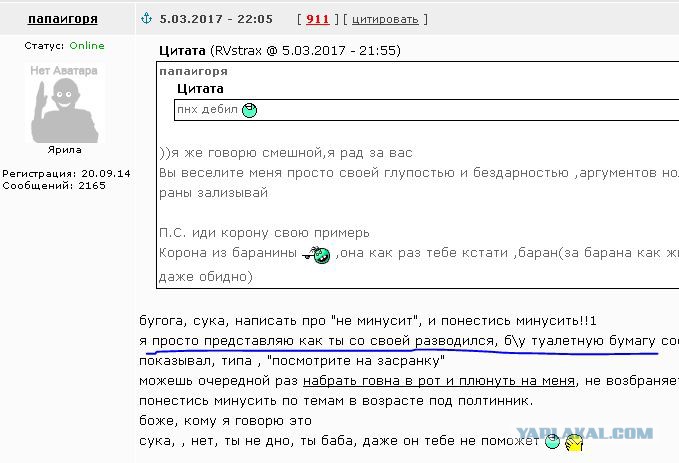Click the line я просто представляю как ты
Screen dimensions: 679x463
point(409,341)
